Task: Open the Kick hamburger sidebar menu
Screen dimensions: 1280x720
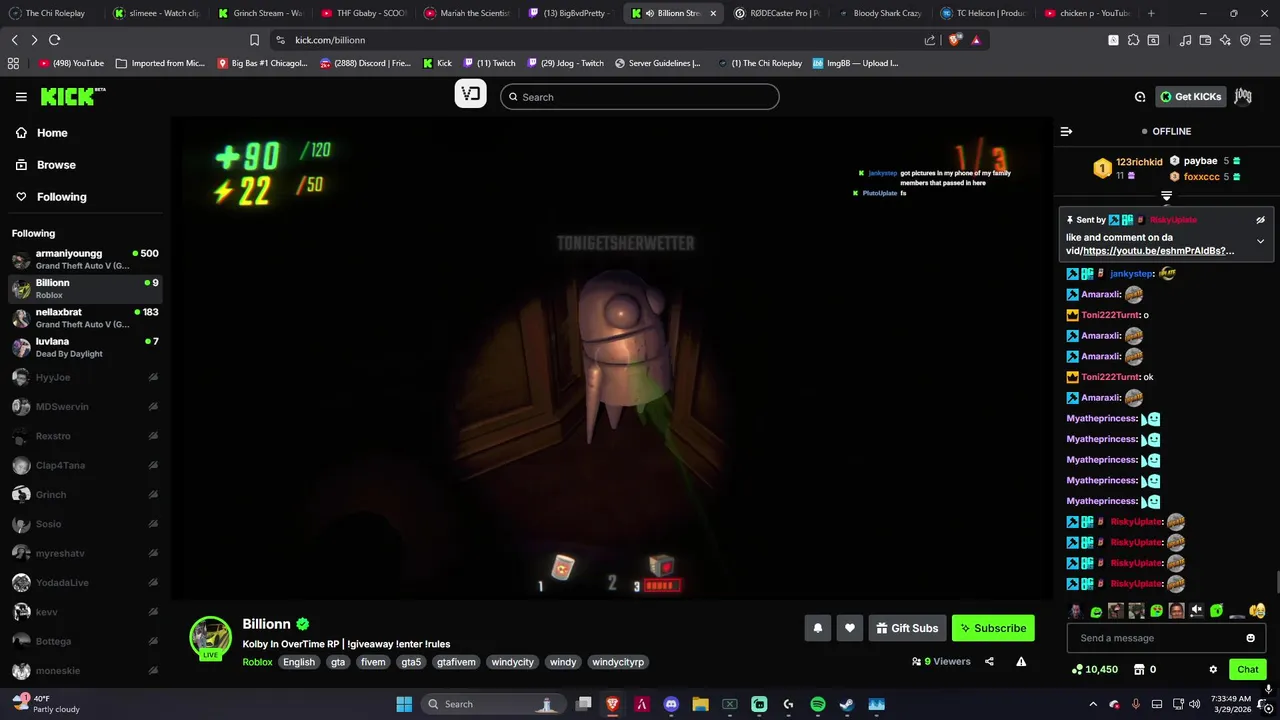Action: tap(21, 97)
